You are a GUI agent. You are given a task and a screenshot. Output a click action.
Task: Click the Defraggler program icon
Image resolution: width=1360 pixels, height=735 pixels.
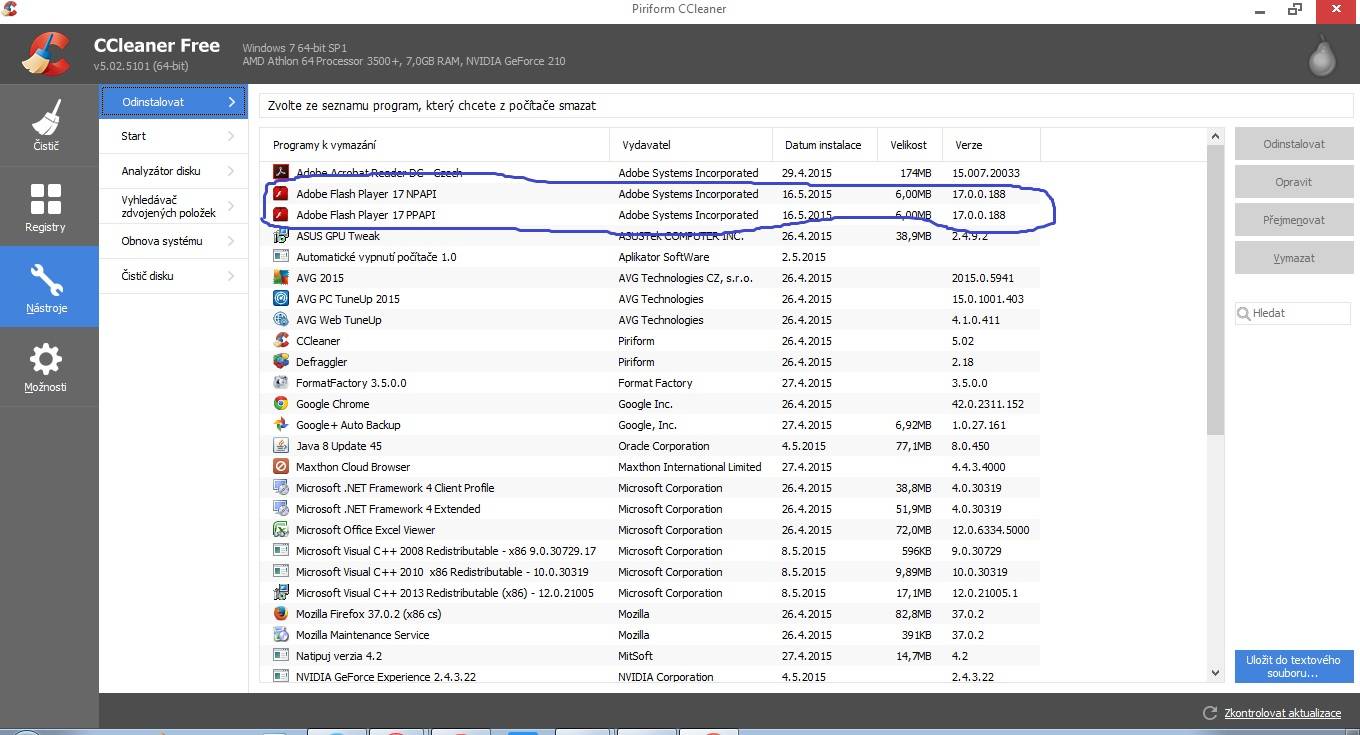point(281,362)
